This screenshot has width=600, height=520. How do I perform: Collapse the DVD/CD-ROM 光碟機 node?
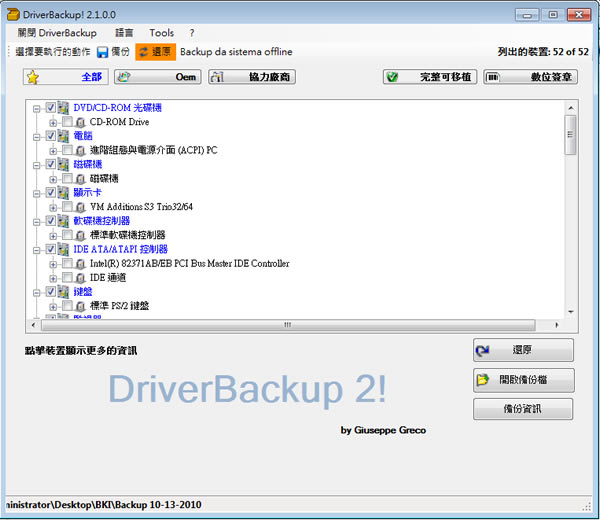point(36,109)
